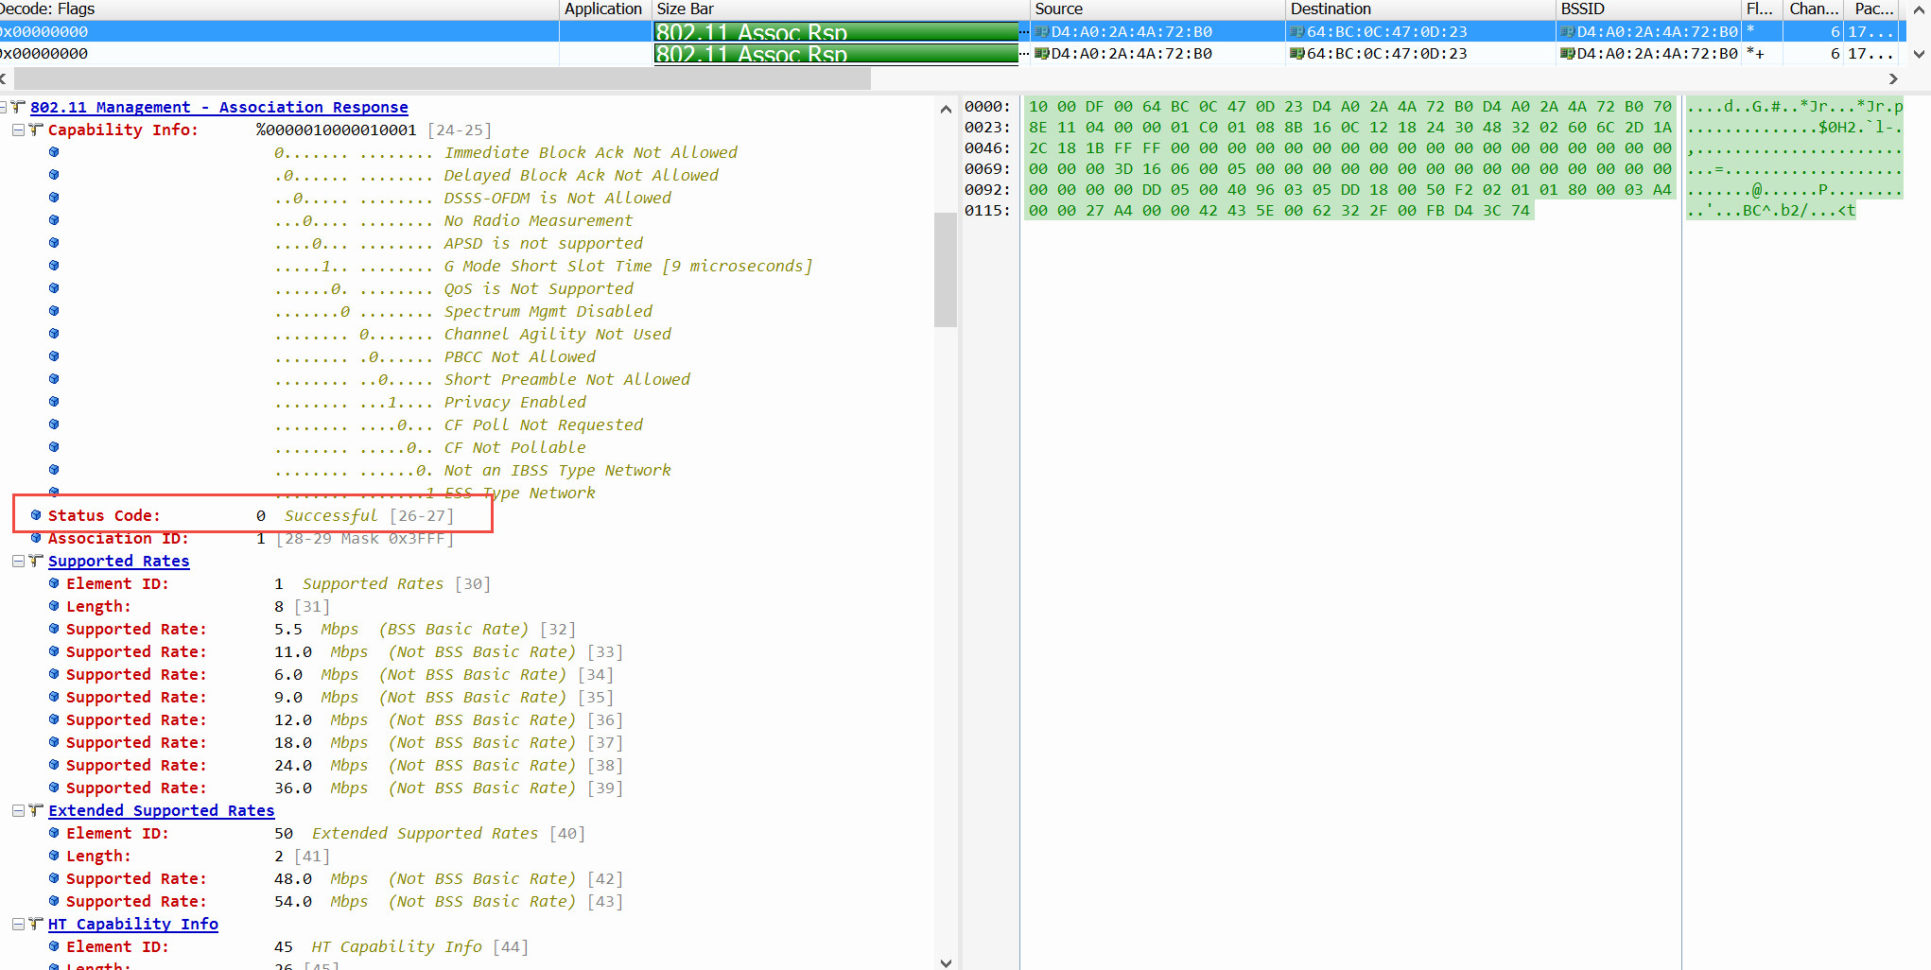Click the packet list horizontal scrollbar right arrow
Viewport: 1931px width, 970px height.
[x=1892, y=78]
